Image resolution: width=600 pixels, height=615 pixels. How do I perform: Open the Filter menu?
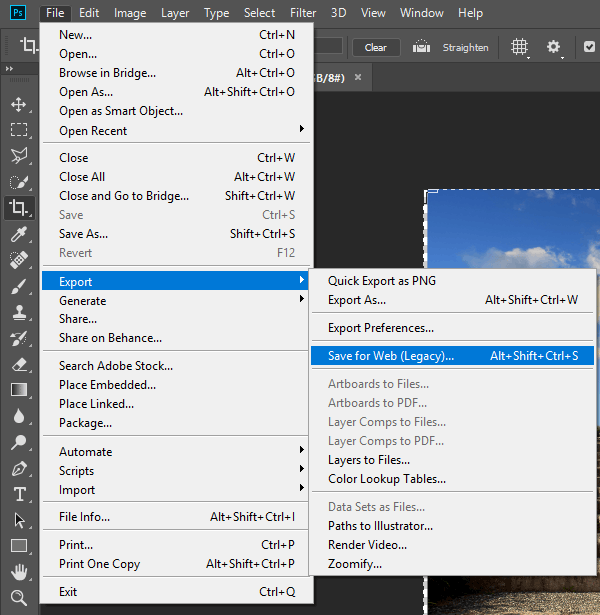(303, 13)
